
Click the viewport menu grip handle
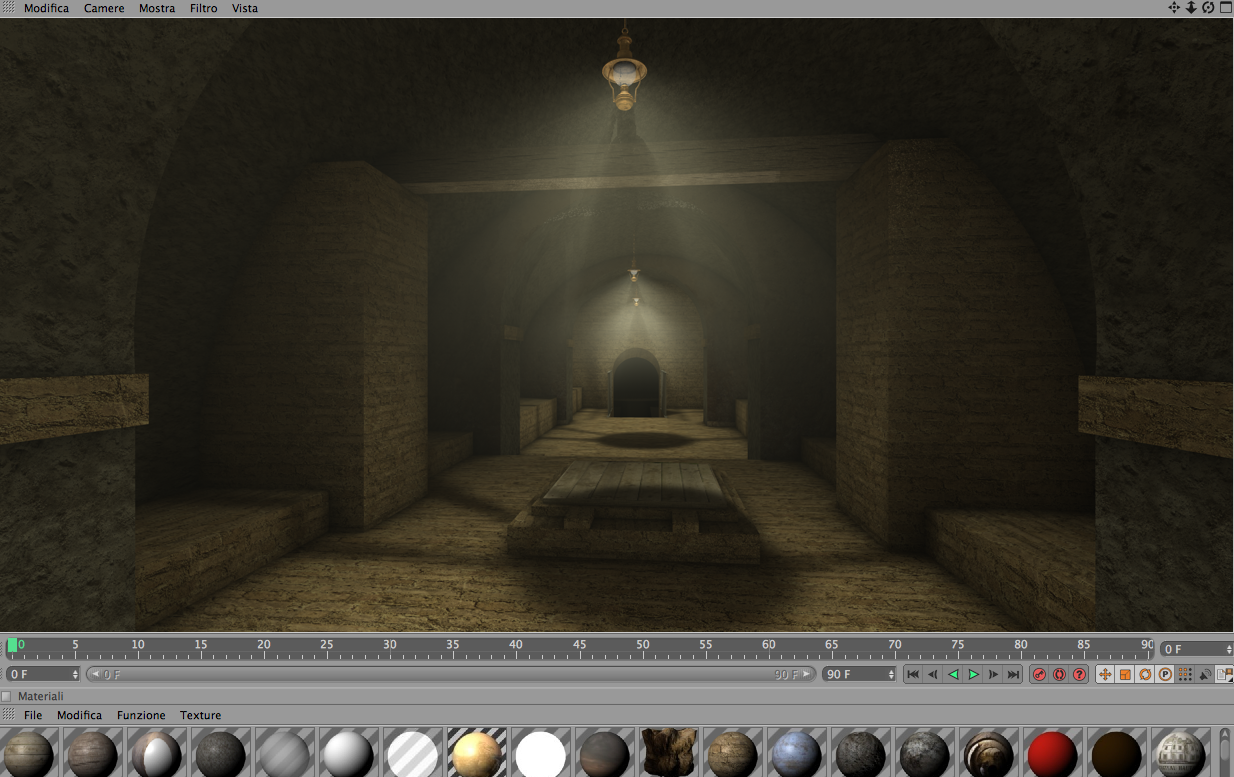click(x=8, y=8)
